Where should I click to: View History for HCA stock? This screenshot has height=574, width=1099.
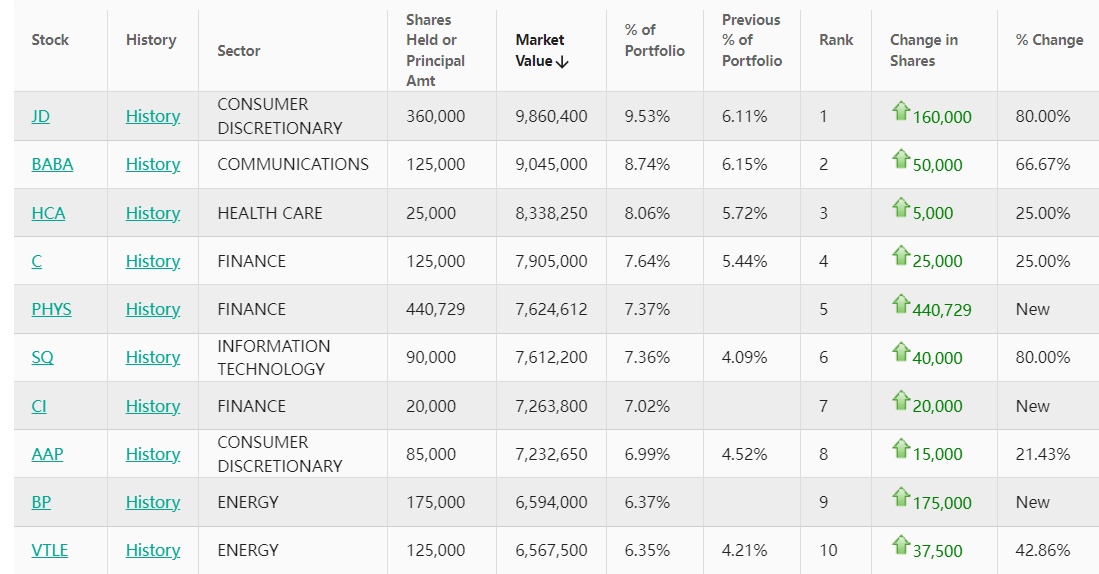153,213
